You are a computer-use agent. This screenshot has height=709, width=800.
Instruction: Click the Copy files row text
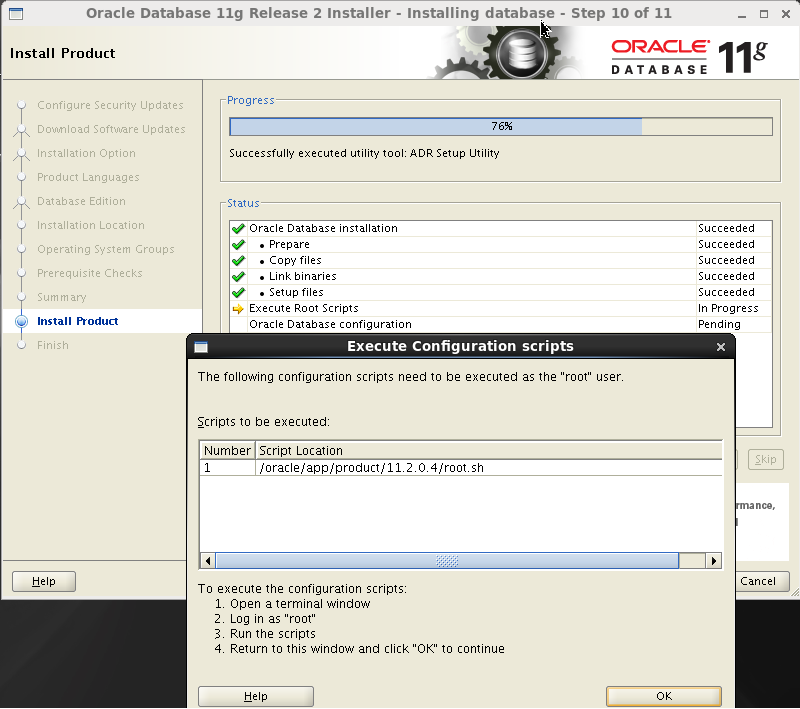[x=295, y=260]
